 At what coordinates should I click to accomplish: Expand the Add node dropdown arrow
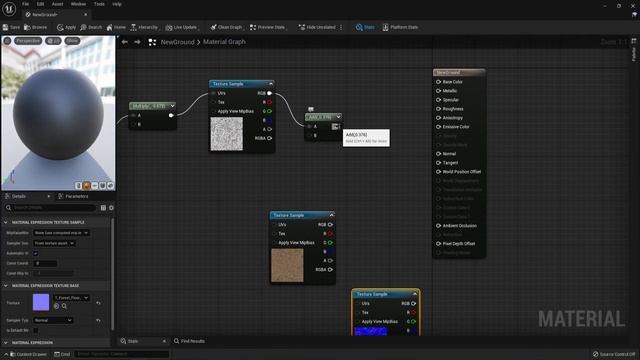(x=338, y=117)
